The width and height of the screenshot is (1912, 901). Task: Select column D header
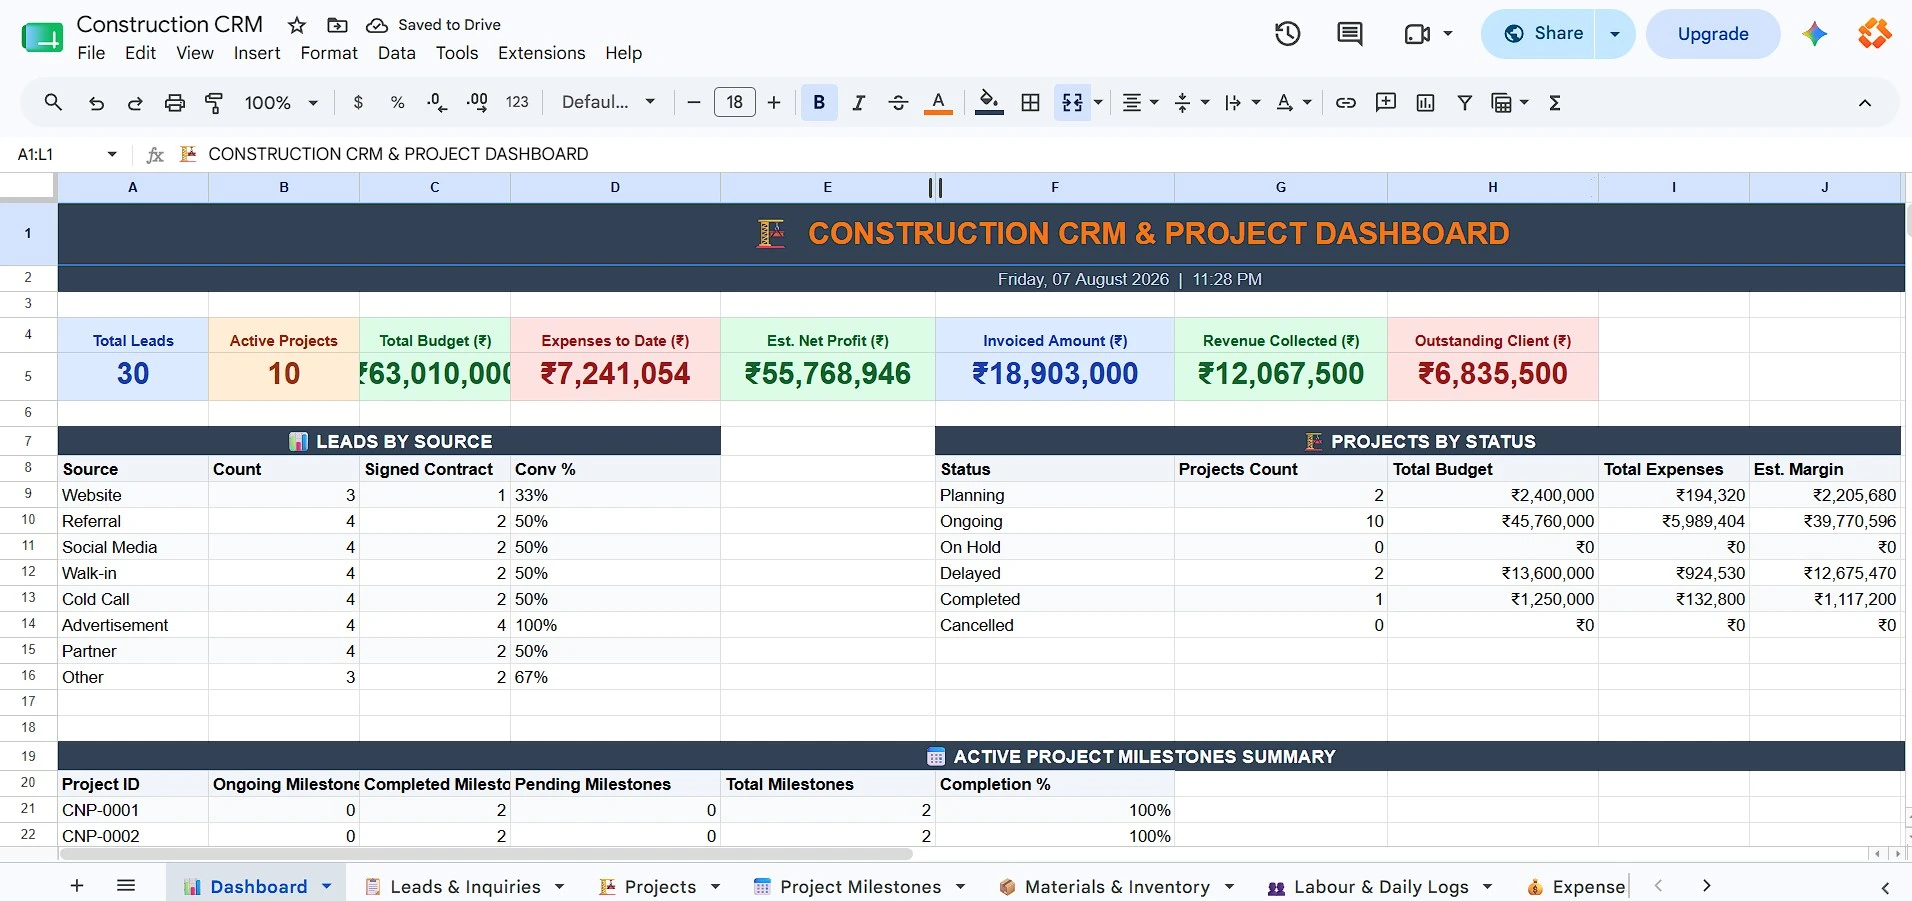615,187
